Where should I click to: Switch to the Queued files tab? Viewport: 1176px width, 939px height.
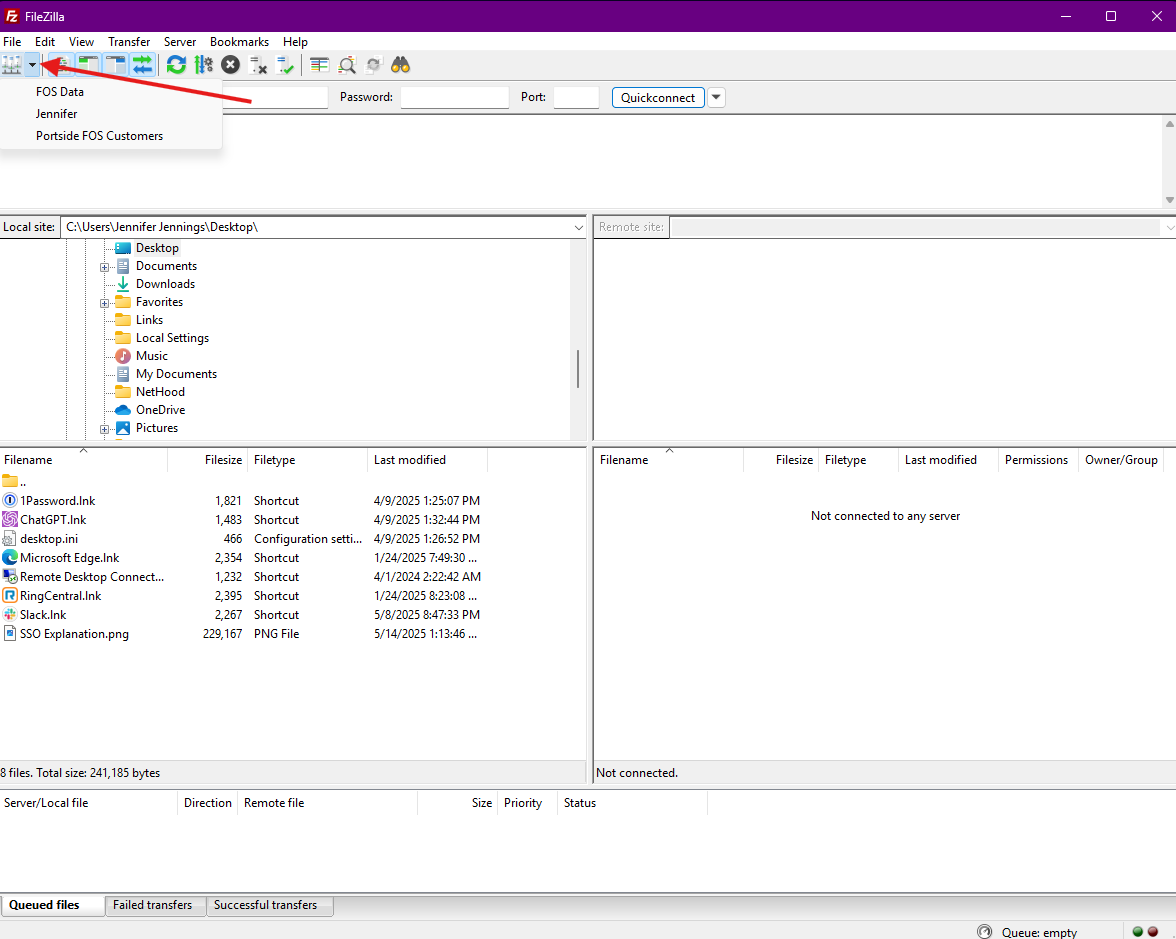52,905
